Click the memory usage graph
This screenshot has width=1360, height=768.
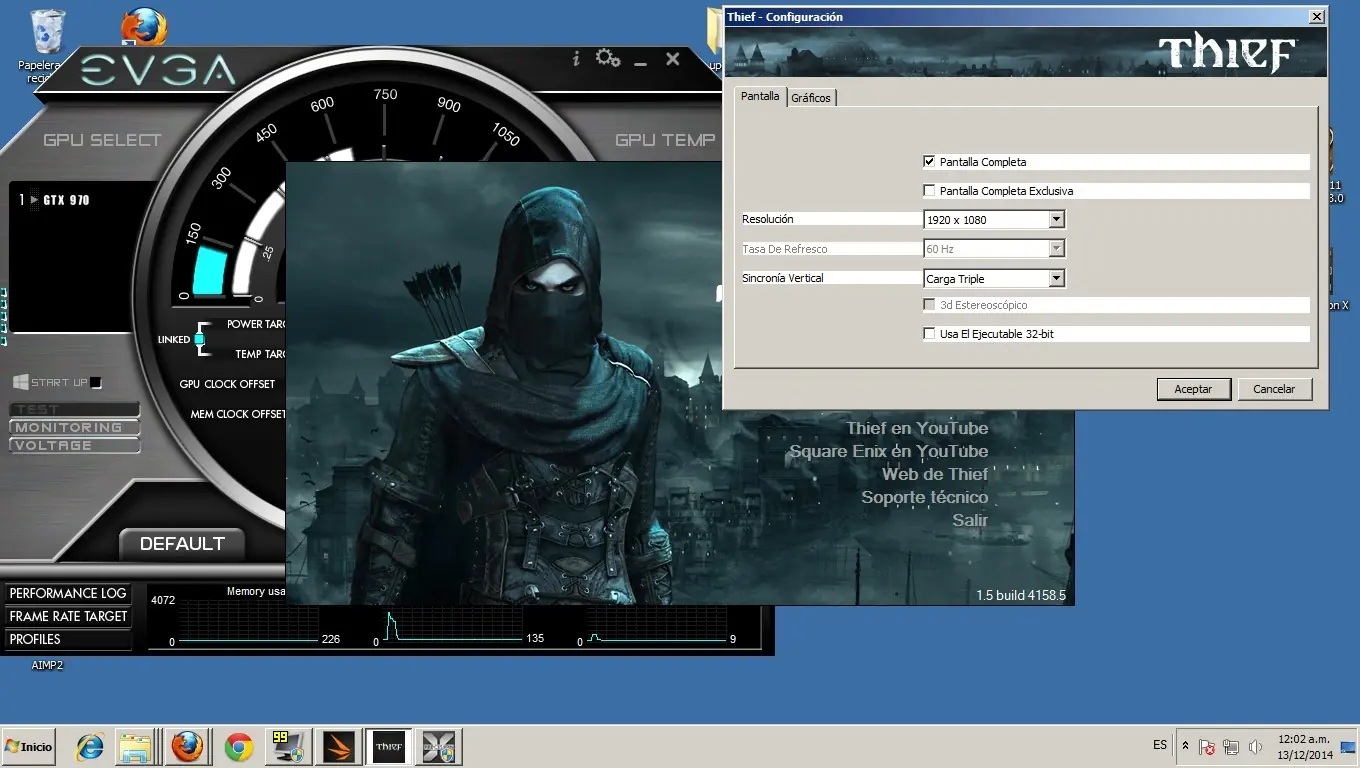(249, 622)
